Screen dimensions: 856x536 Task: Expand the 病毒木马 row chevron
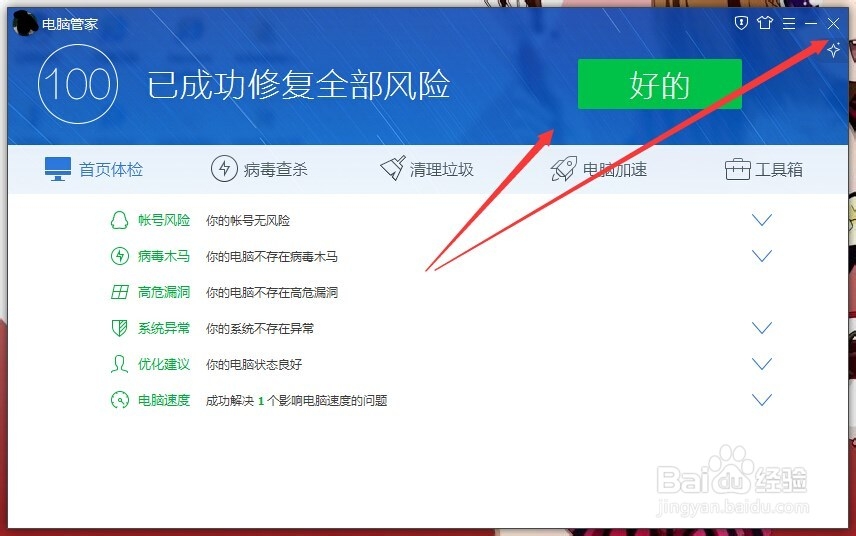(x=762, y=255)
